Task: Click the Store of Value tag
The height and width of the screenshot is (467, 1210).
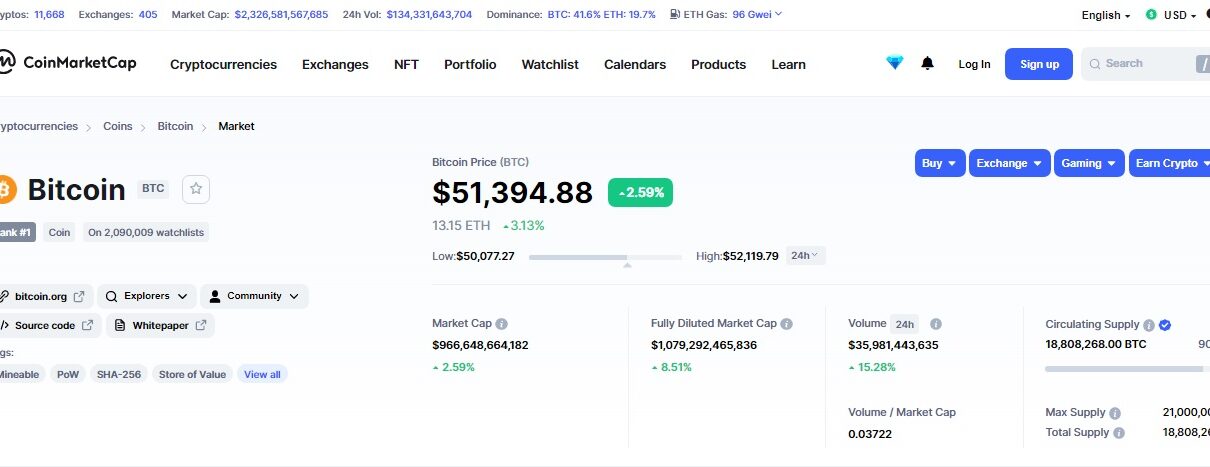Action: [x=192, y=374]
